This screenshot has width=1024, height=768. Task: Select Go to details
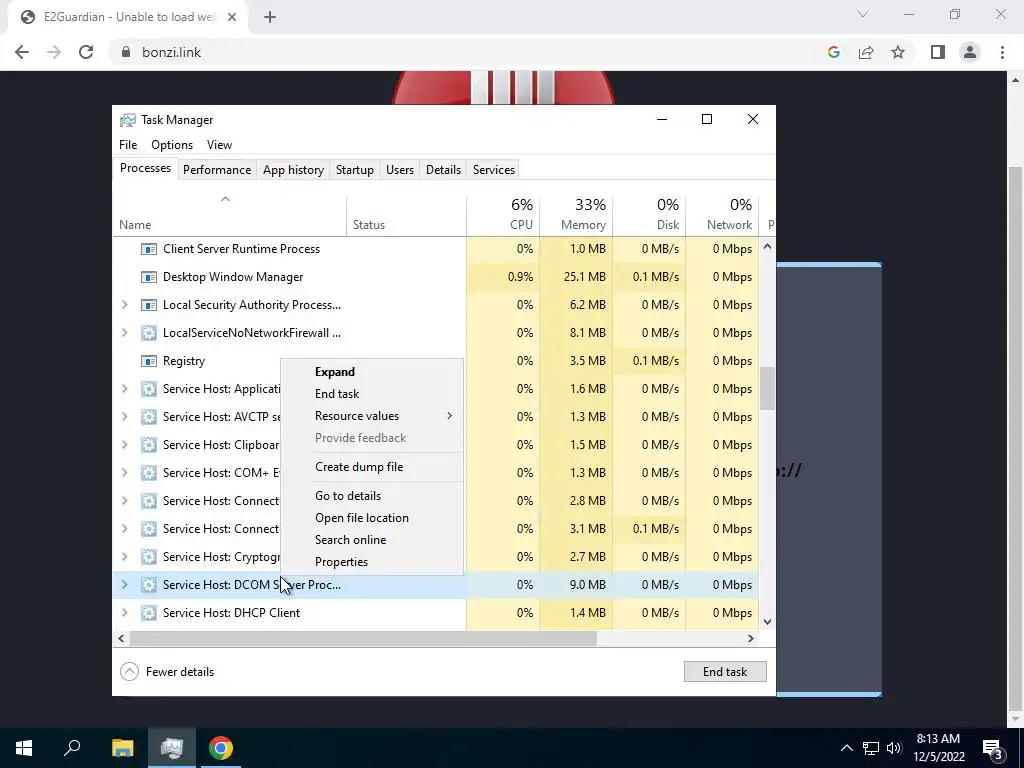coord(372,496)
